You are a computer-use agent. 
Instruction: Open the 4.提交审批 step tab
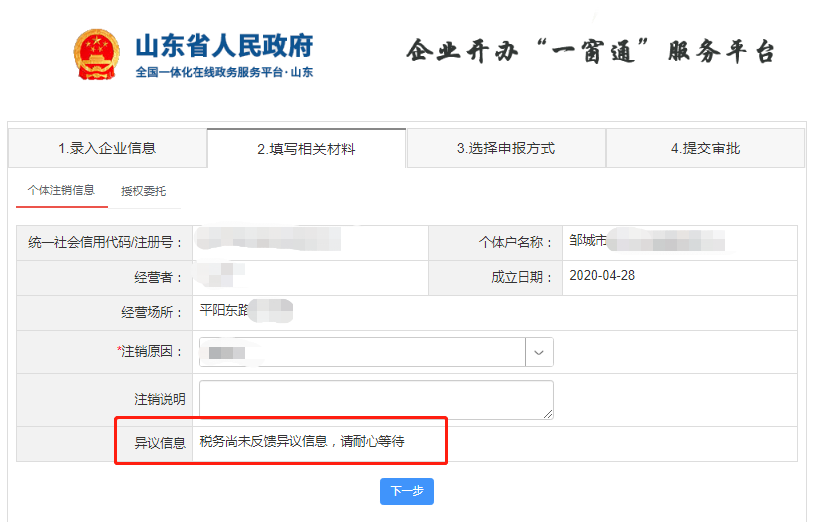point(705,148)
